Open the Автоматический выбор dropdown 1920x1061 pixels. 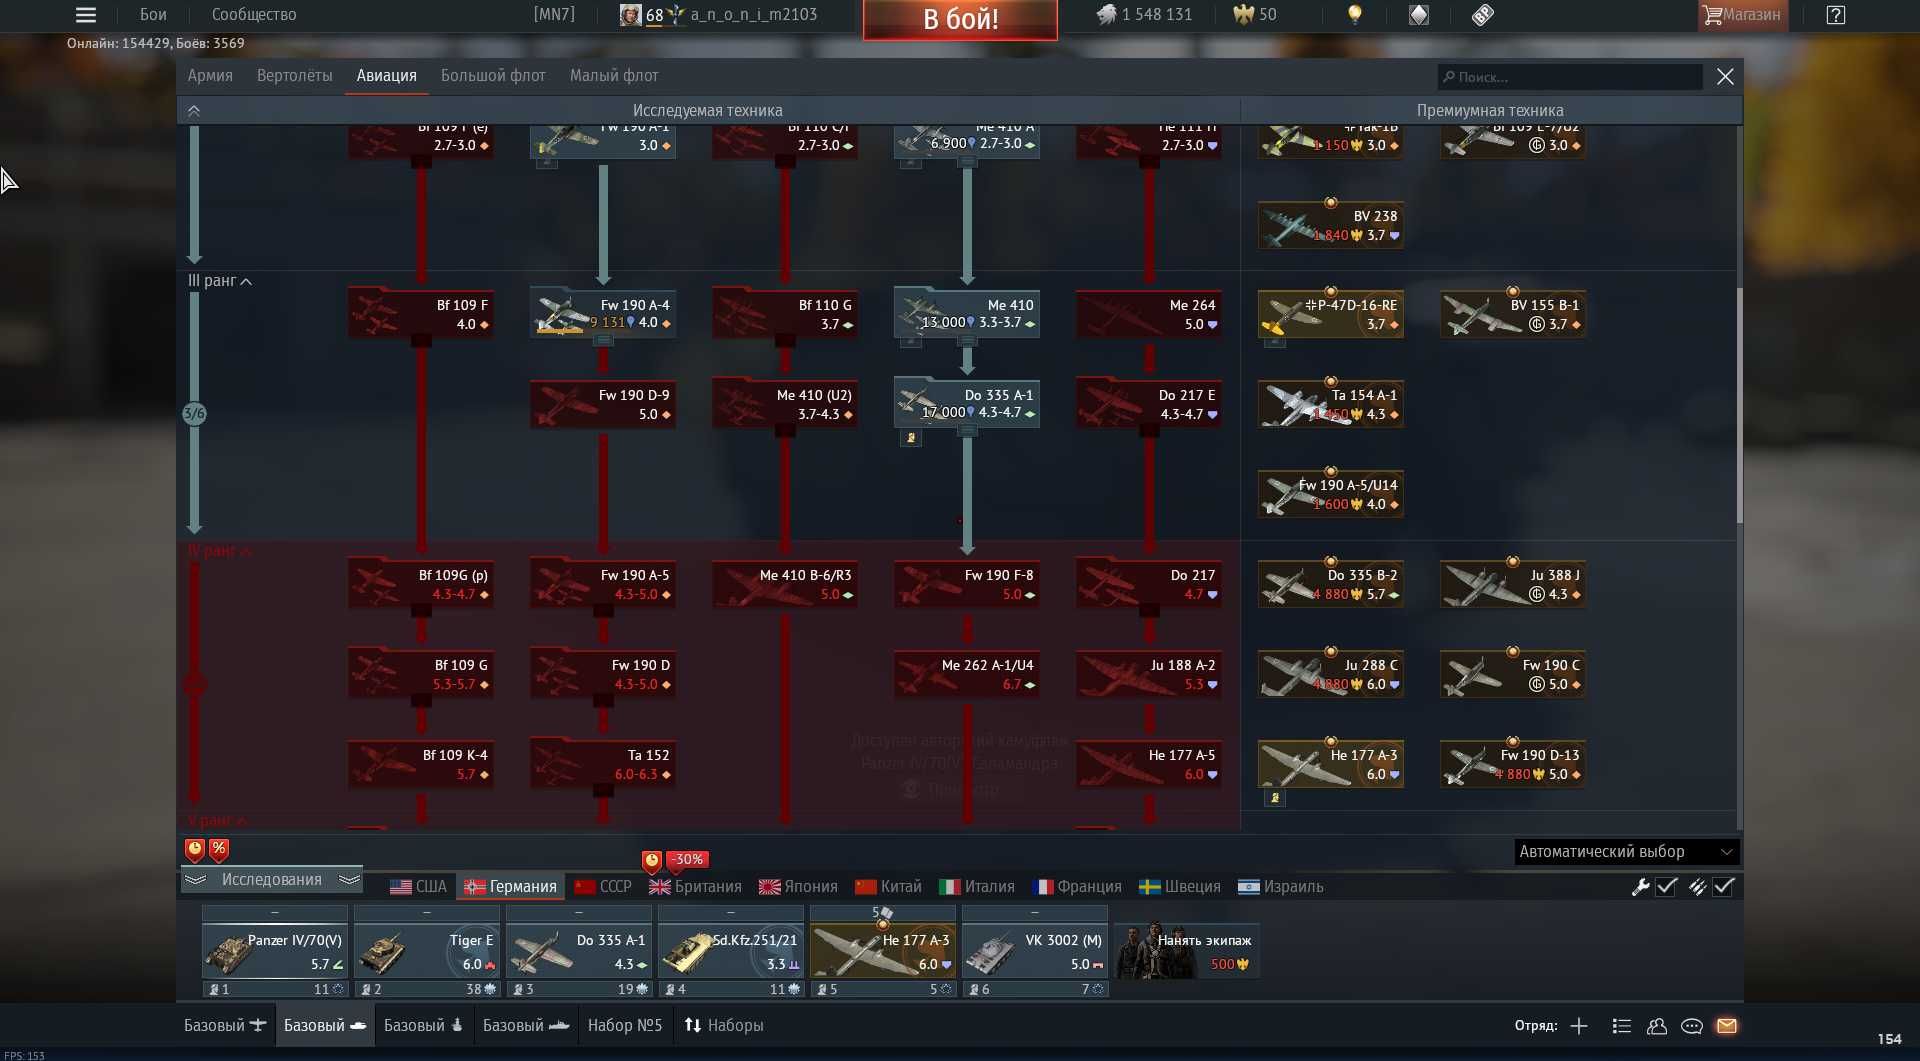[x=1626, y=852]
